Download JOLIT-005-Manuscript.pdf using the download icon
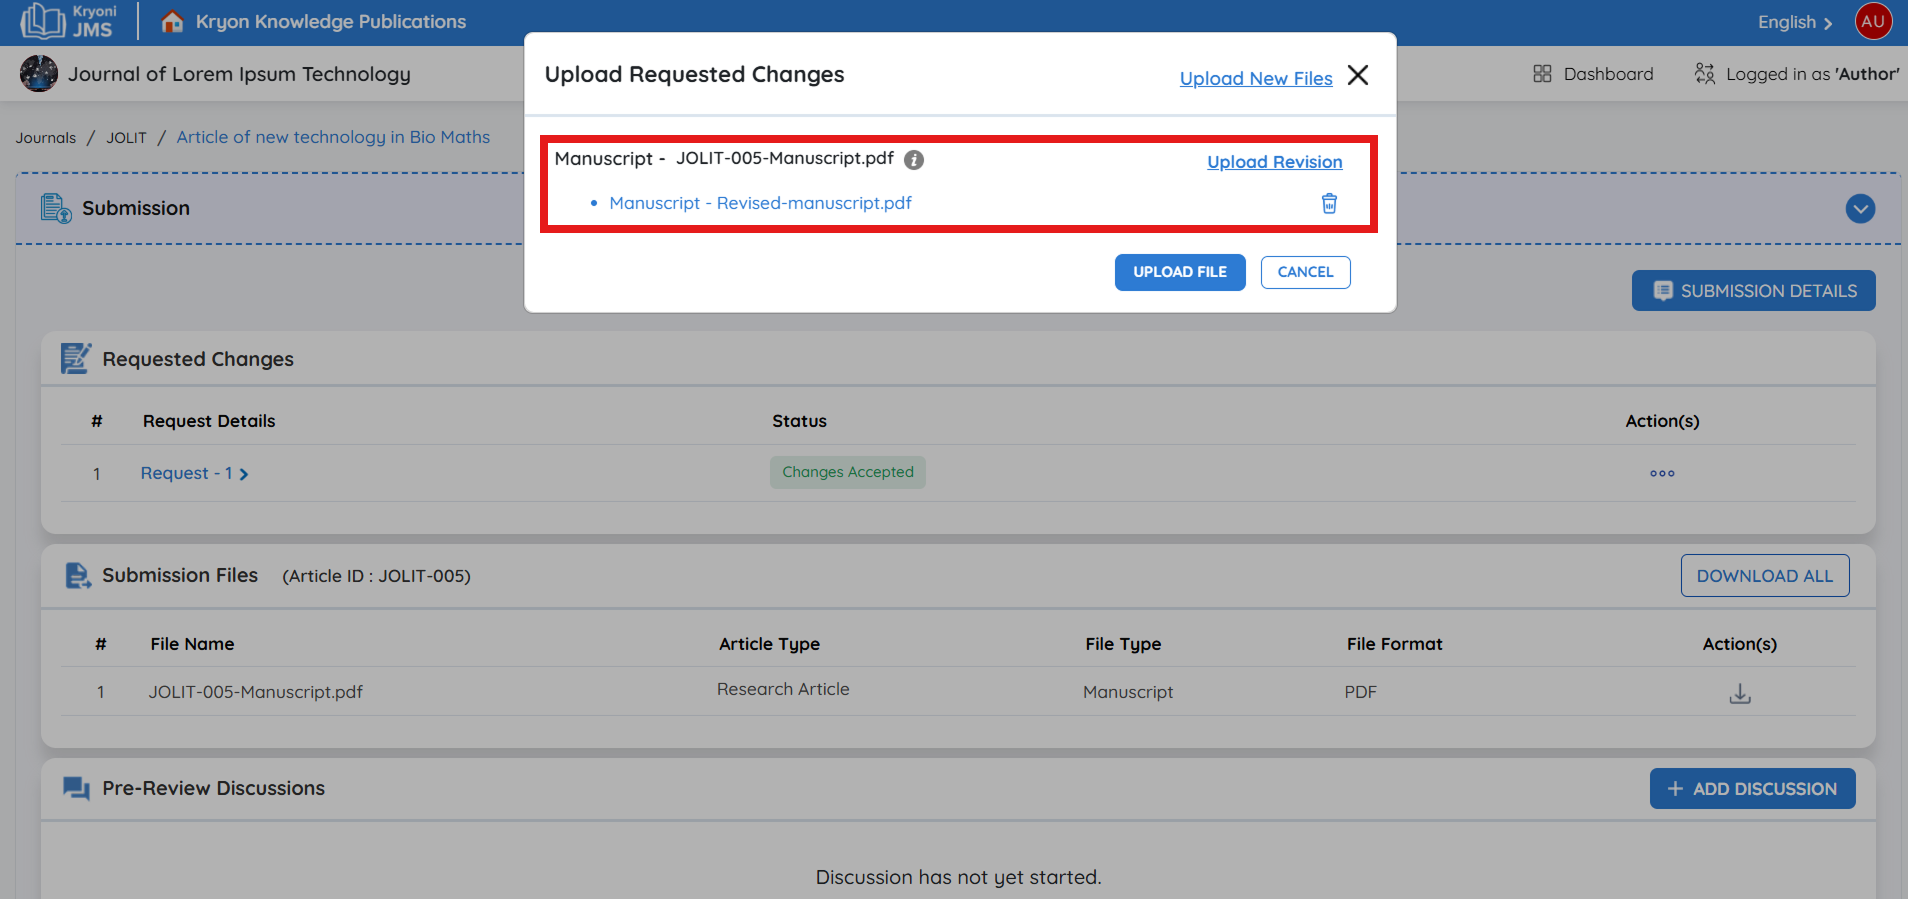Image resolution: width=1908 pixels, height=899 pixels. 1739,693
